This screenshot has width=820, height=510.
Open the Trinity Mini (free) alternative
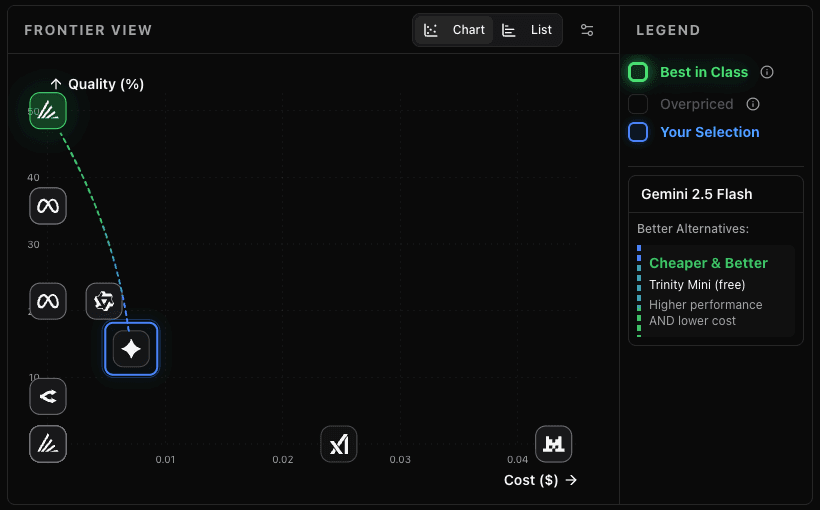tap(697, 285)
